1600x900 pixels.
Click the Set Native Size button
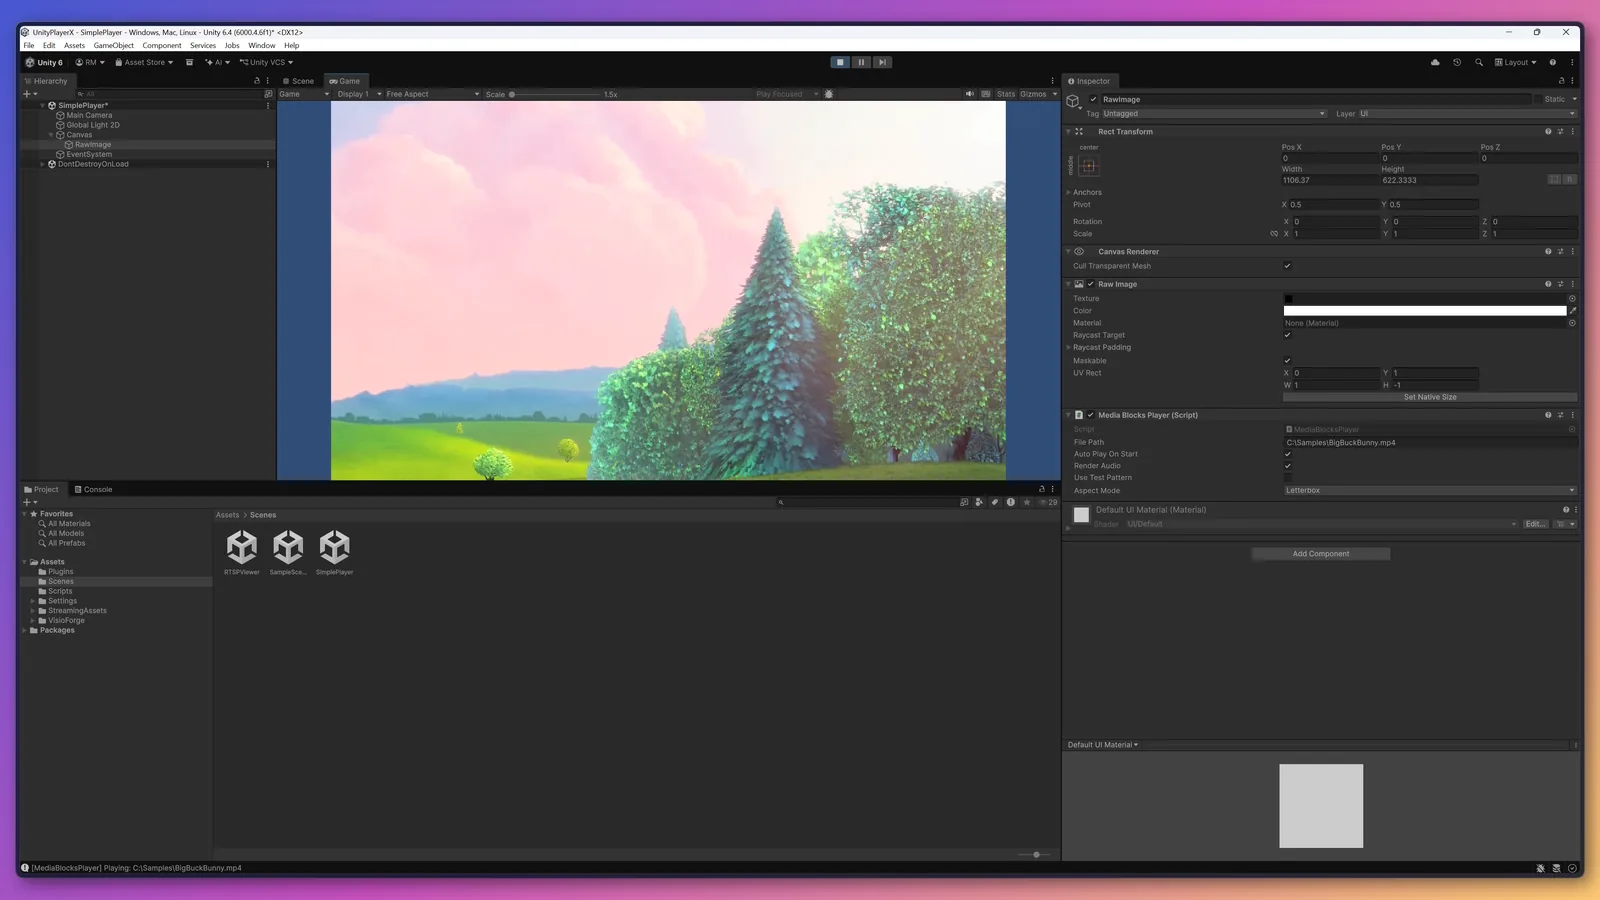pos(1430,397)
